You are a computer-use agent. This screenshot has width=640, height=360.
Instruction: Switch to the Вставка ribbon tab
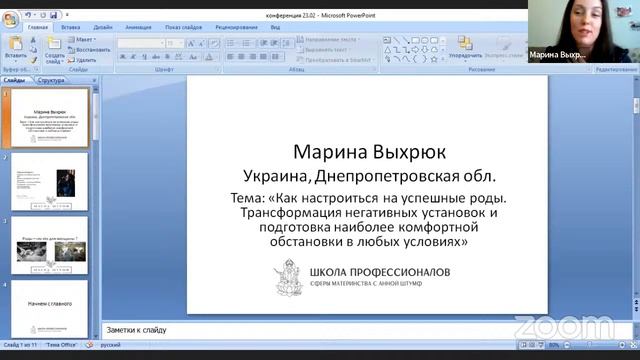tap(71, 27)
